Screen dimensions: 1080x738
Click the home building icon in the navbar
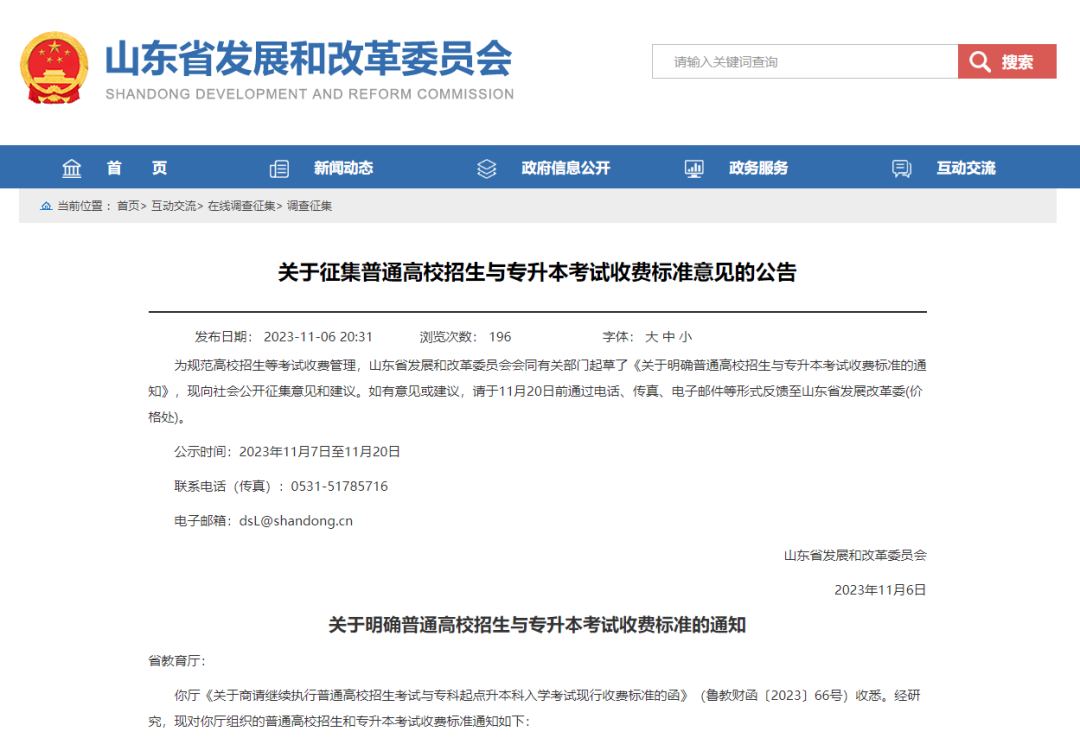72,168
